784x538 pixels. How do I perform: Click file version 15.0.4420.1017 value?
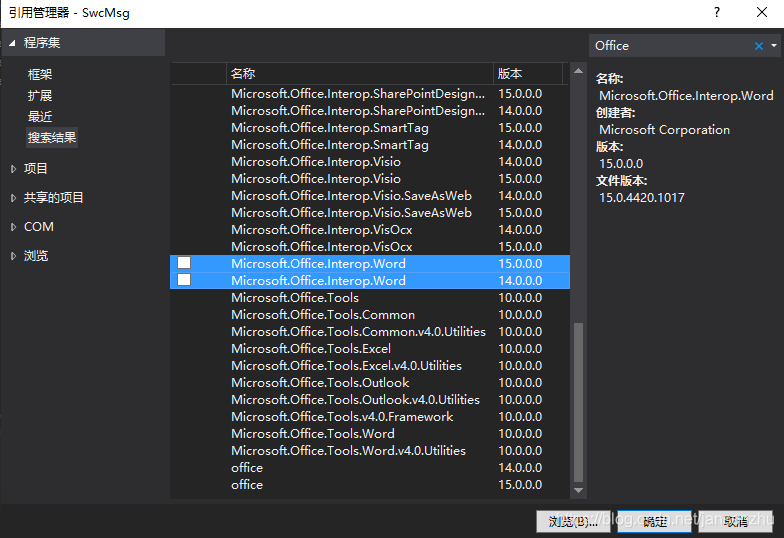point(642,198)
